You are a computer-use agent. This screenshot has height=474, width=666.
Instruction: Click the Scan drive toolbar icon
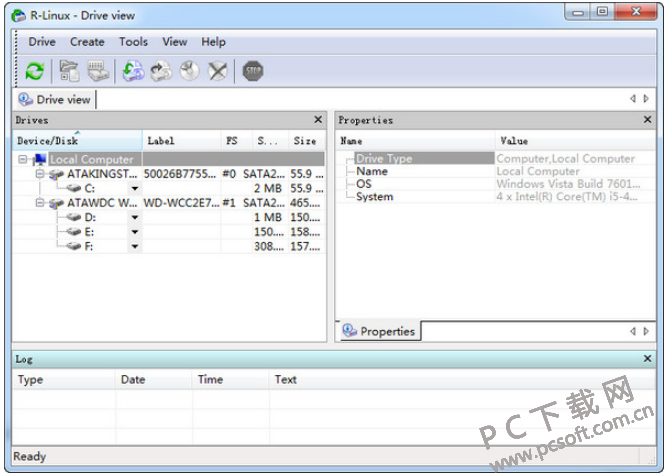pyautogui.click(x=98, y=71)
